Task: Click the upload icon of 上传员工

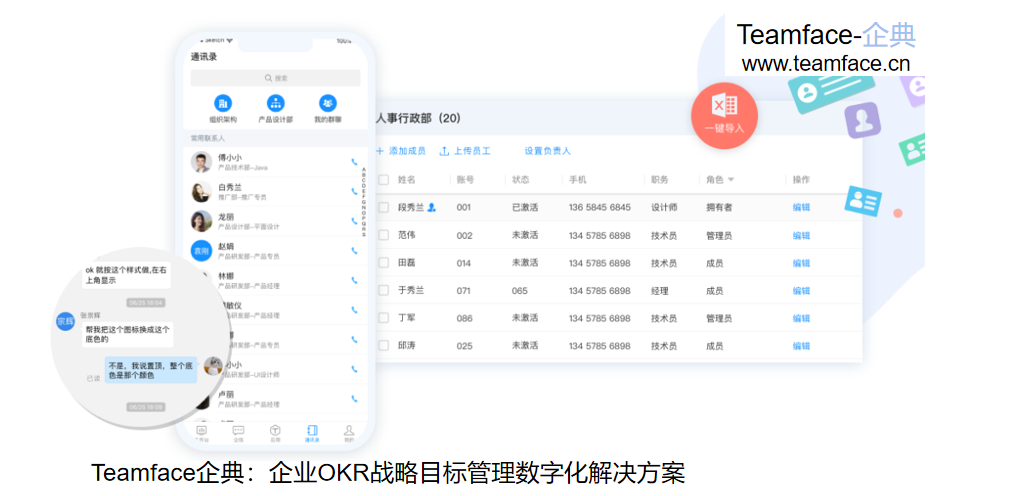Action: coord(445,151)
